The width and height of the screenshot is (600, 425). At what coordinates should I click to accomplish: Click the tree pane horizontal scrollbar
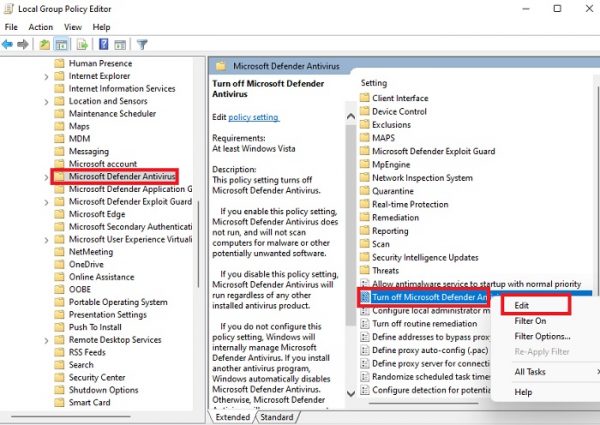(x=71, y=416)
